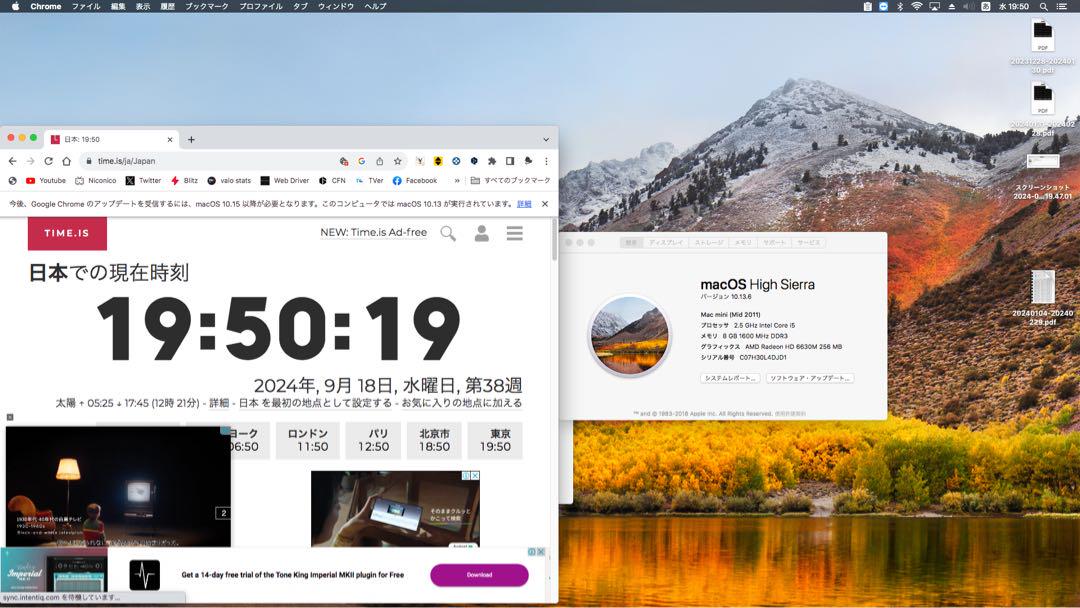Bookmark this page with the star icon
Viewport: 1080px width, 608px height.
coord(397,161)
